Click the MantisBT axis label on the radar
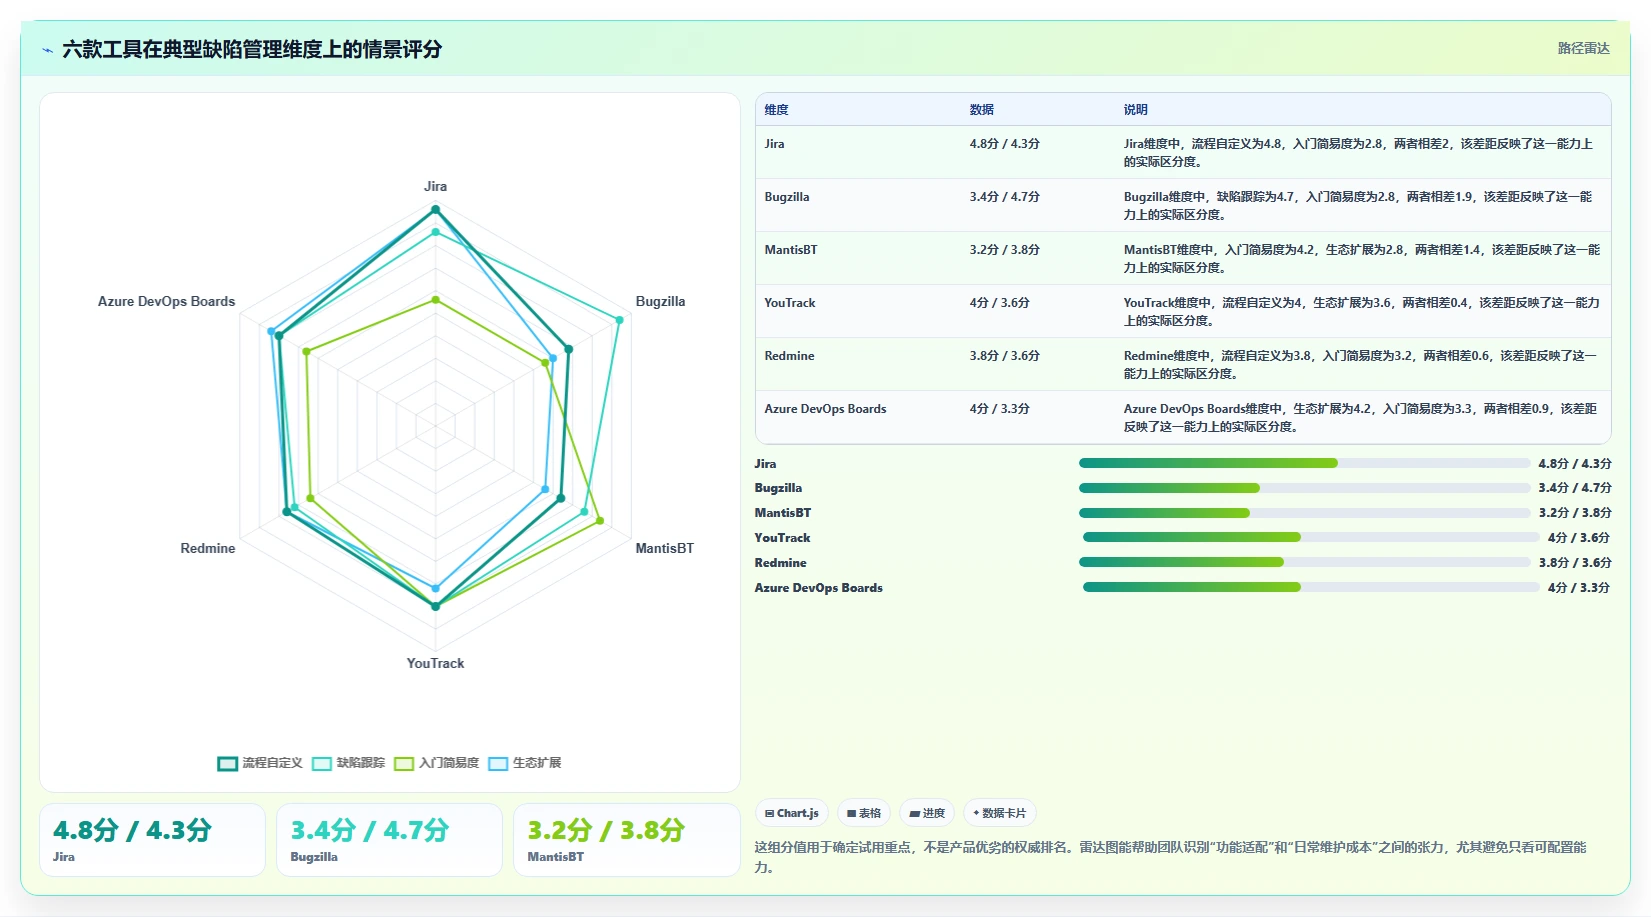1651x917 pixels. [x=664, y=549]
